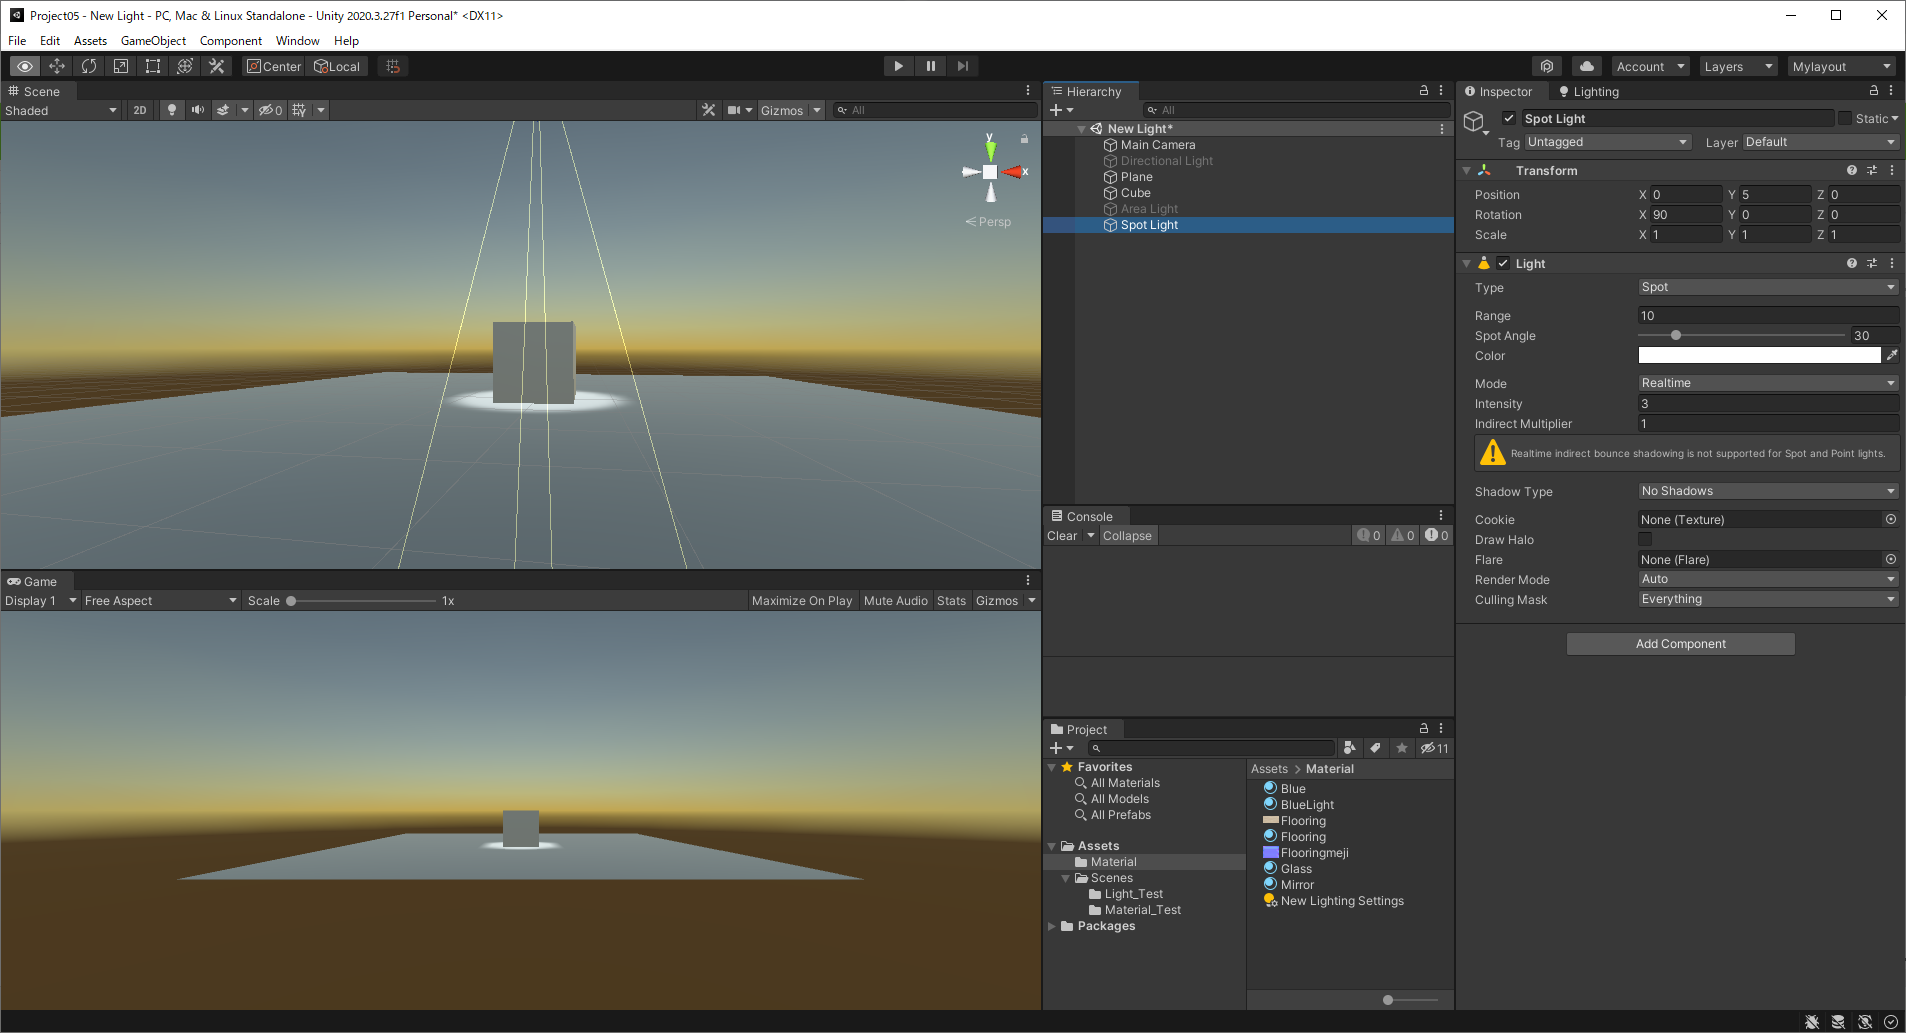Enable Draw Halo checkbox
The height and width of the screenshot is (1033, 1906).
(x=1645, y=539)
